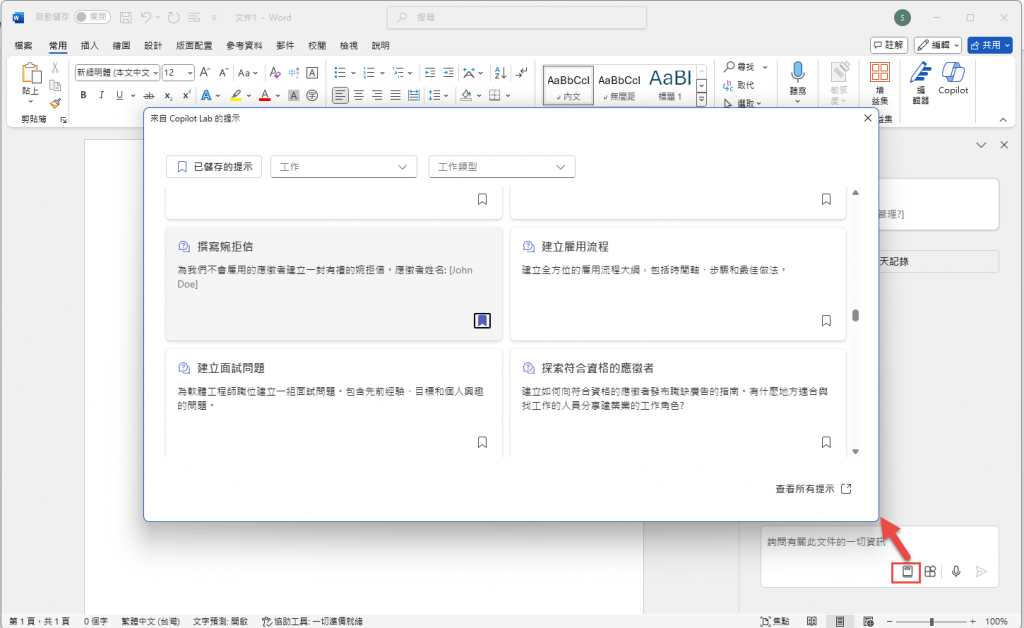This screenshot has height=628, width=1024.
Task: Click the subscript x₂ icon
Action: 168,95
